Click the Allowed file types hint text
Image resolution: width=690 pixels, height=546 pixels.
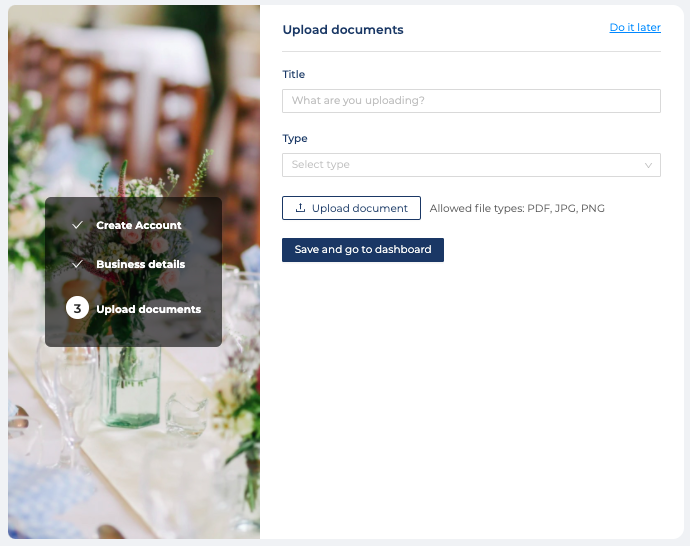point(517,209)
